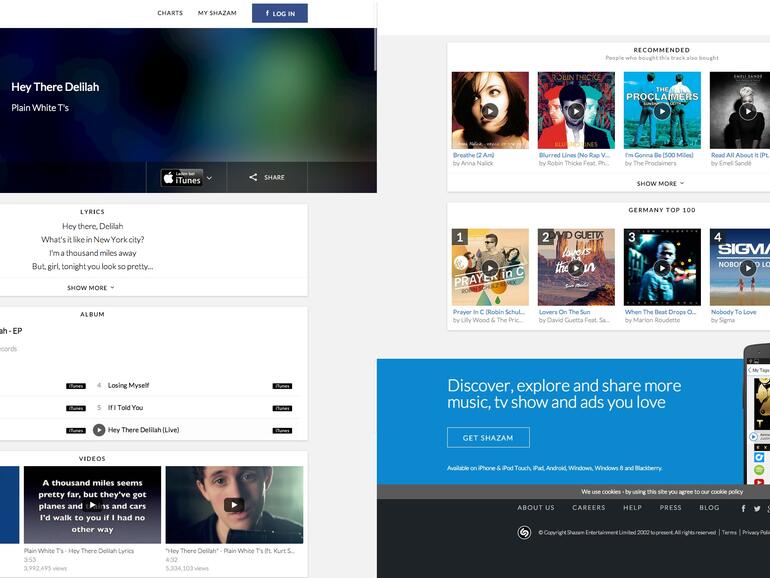The height and width of the screenshot is (578, 770).
Task: Click left iTunes badge for Hey There Delilah (Live)
Action: [x=76, y=431]
